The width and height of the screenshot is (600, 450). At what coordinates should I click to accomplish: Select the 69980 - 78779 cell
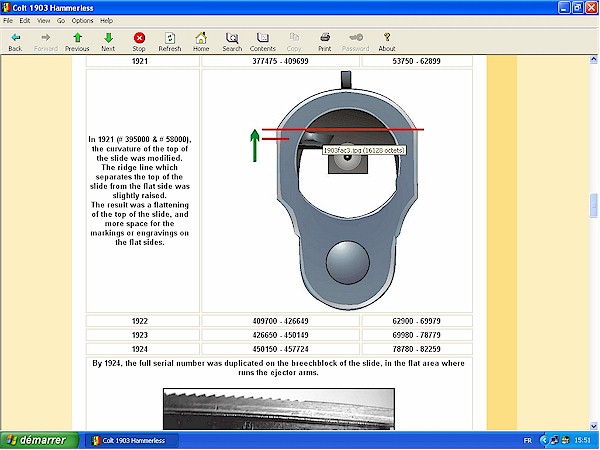[x=417, y=335]
